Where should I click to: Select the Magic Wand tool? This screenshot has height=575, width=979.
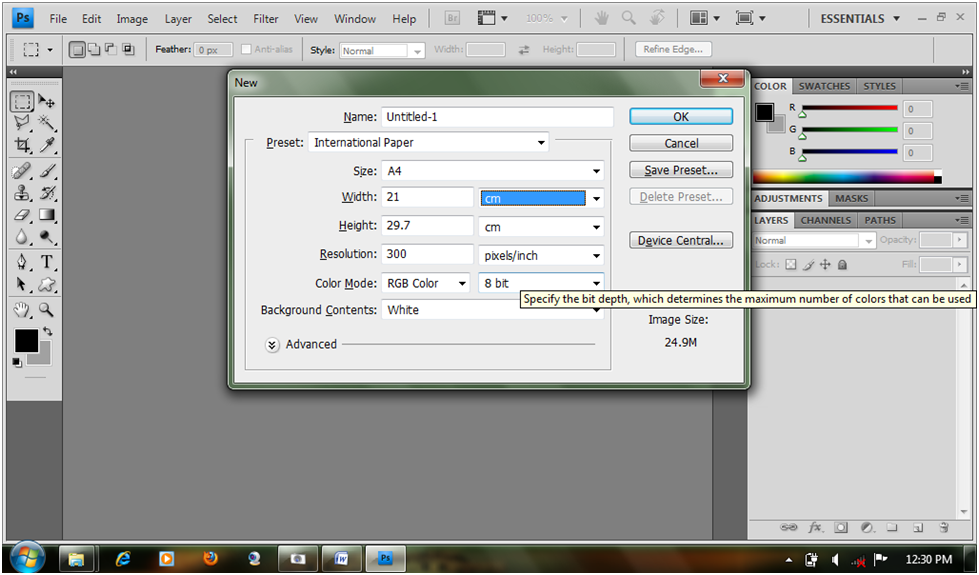click(47, 122)
